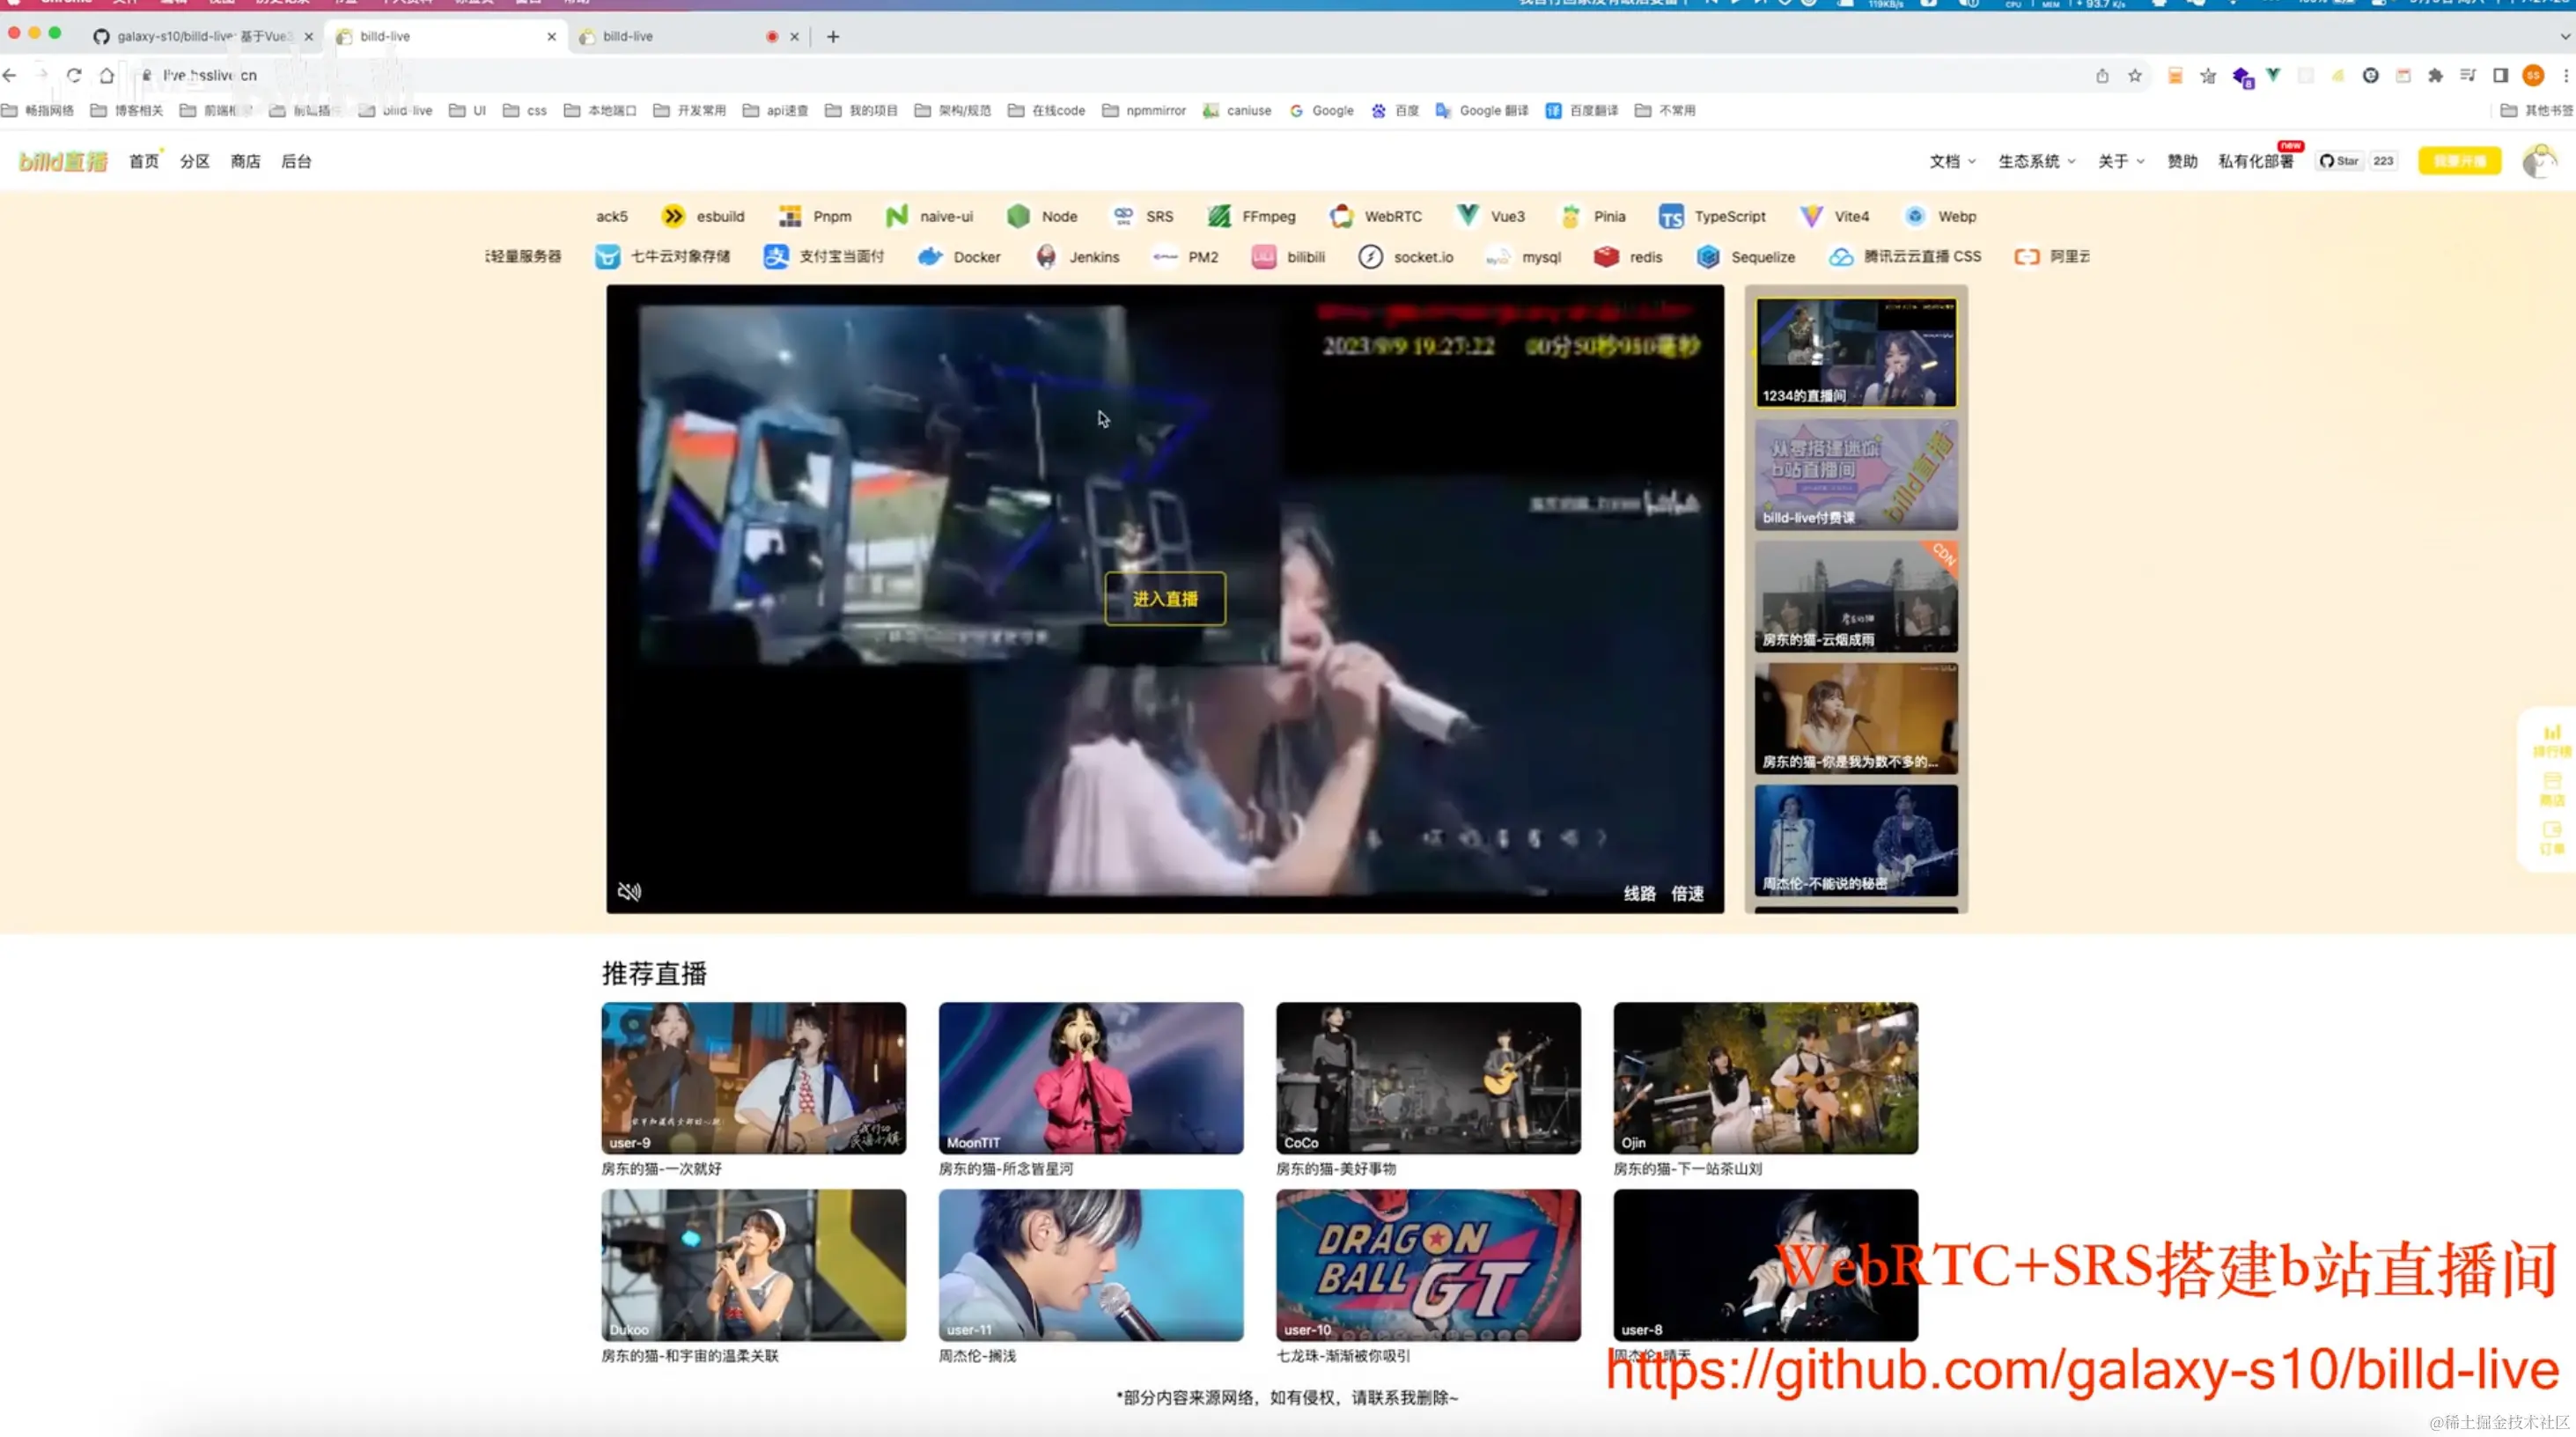The height and width of the screenshot is (1437, 2576).
Task: Click the user avatar in header
Action: (2539, 161)
